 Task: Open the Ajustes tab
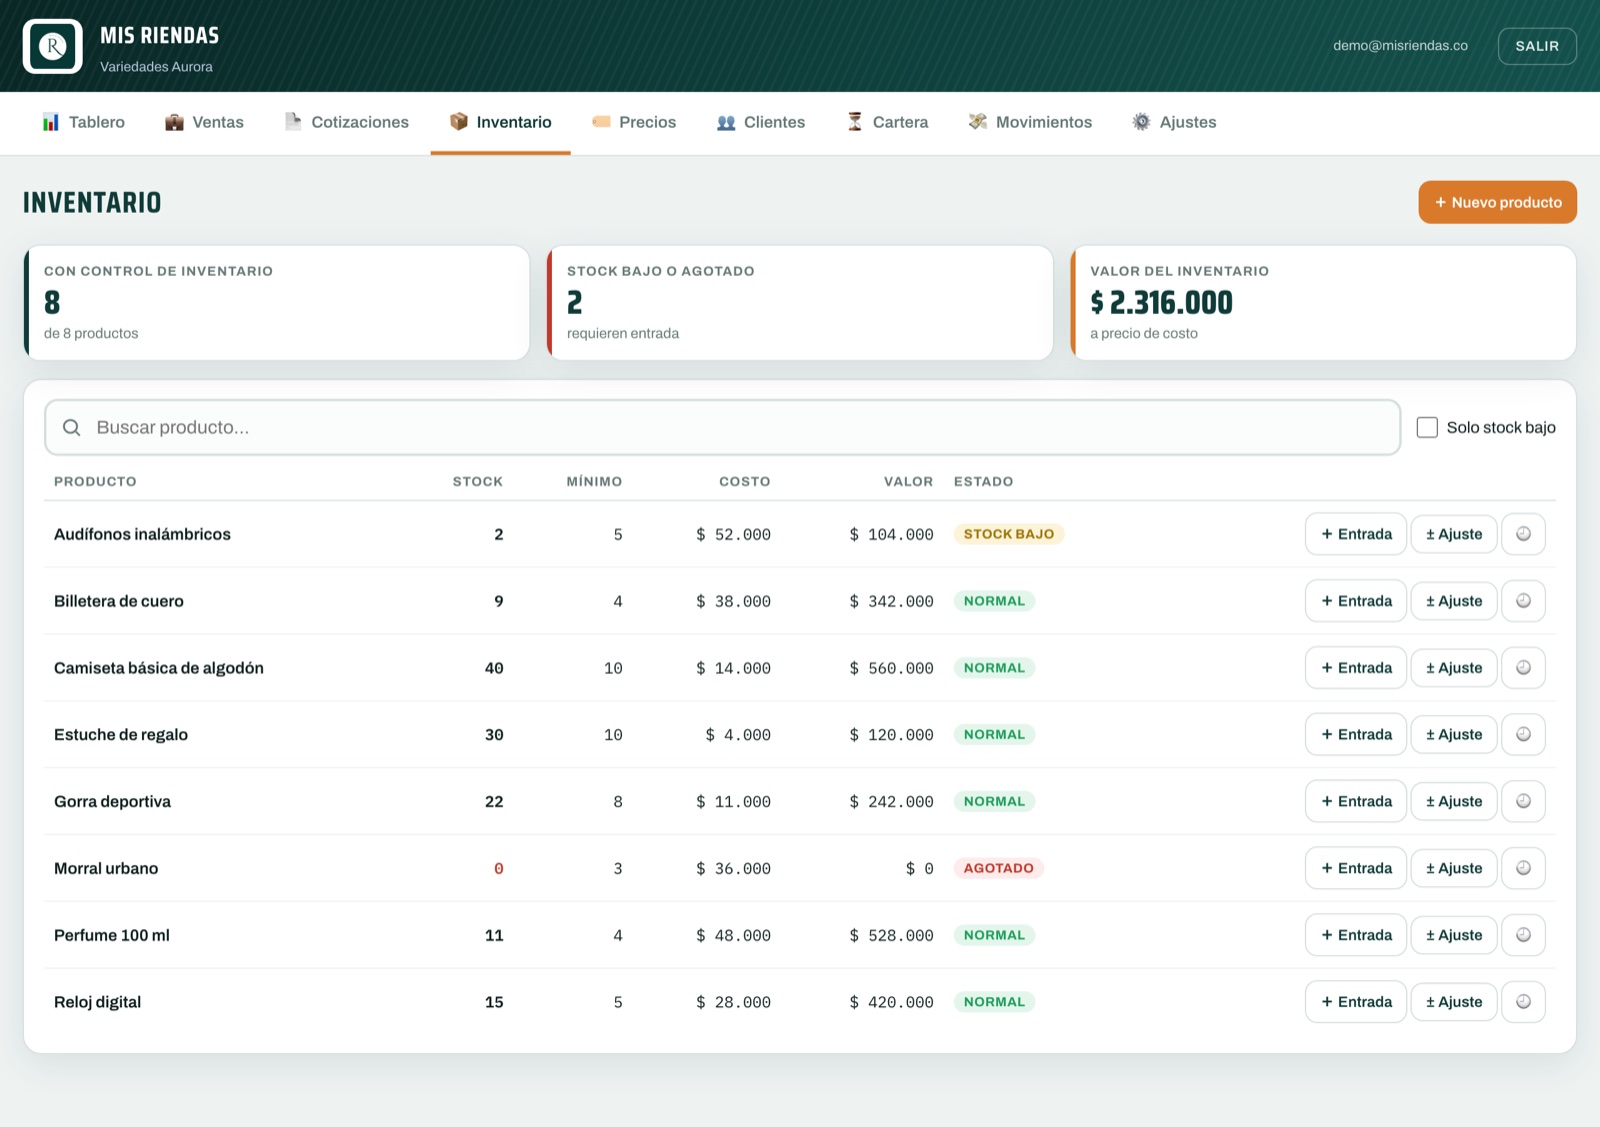(1174, 122)
